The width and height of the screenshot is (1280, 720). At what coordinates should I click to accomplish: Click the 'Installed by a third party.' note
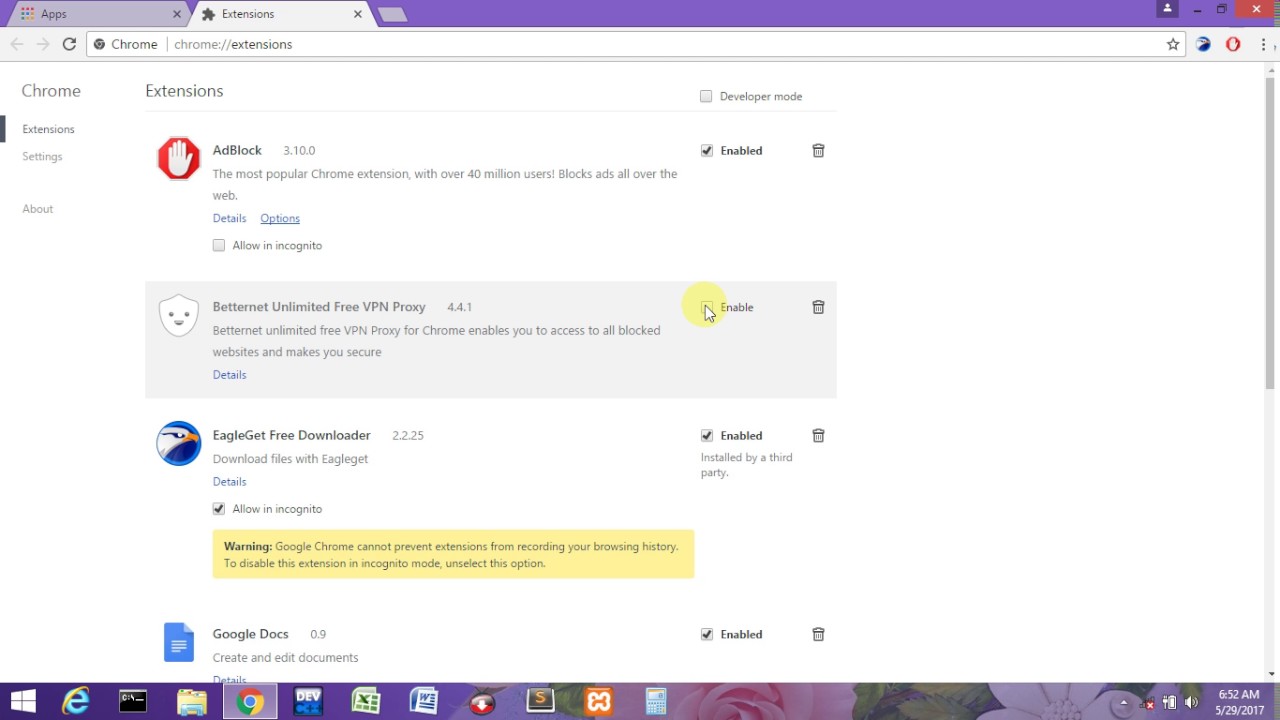(x=746, y=465)
